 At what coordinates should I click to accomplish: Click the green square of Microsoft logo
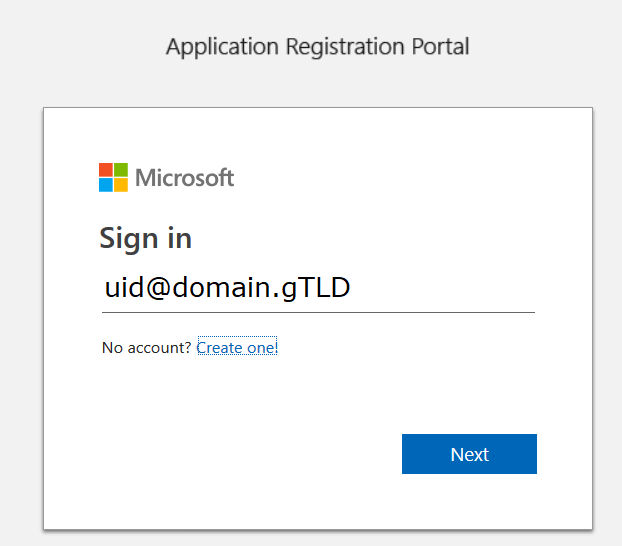click(121, 169)
